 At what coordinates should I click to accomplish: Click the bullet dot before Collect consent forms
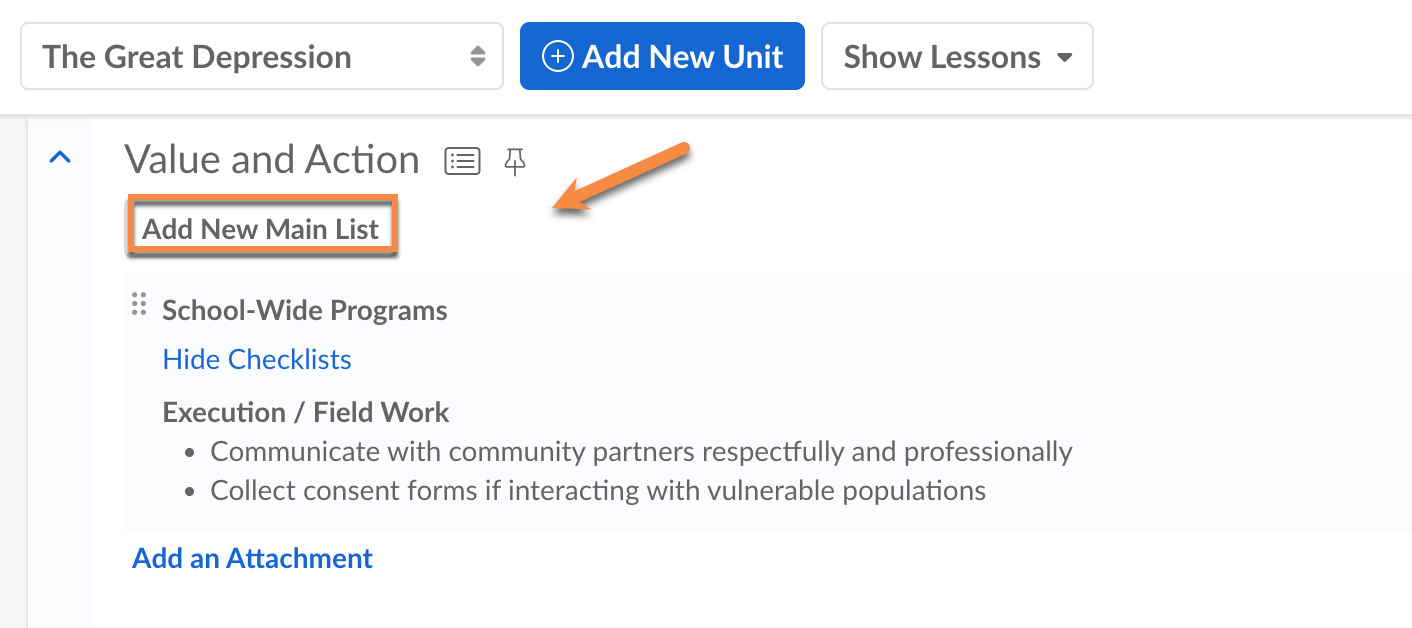(190, 492)
